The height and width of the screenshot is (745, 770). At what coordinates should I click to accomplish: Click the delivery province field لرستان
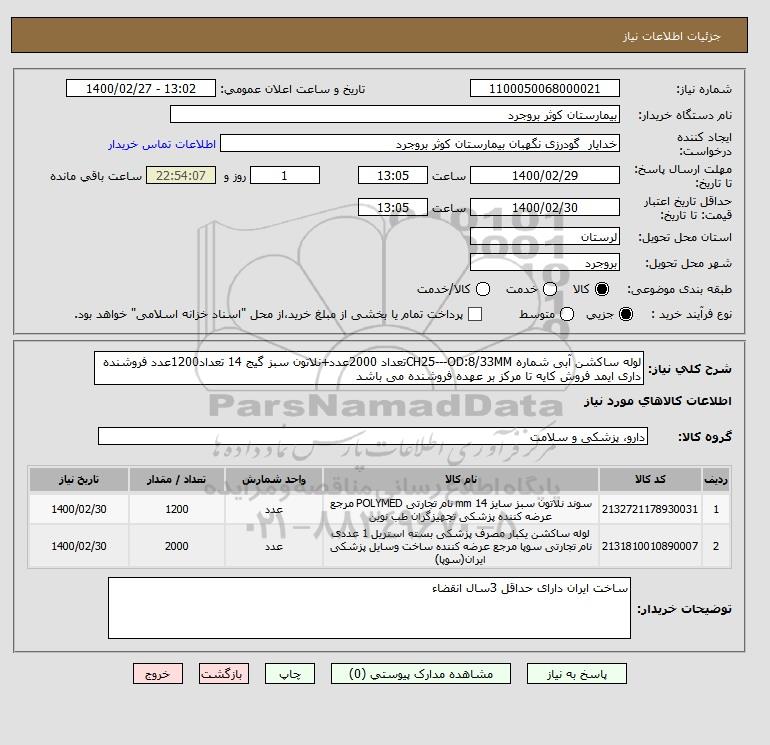click(x=545, y=237)
